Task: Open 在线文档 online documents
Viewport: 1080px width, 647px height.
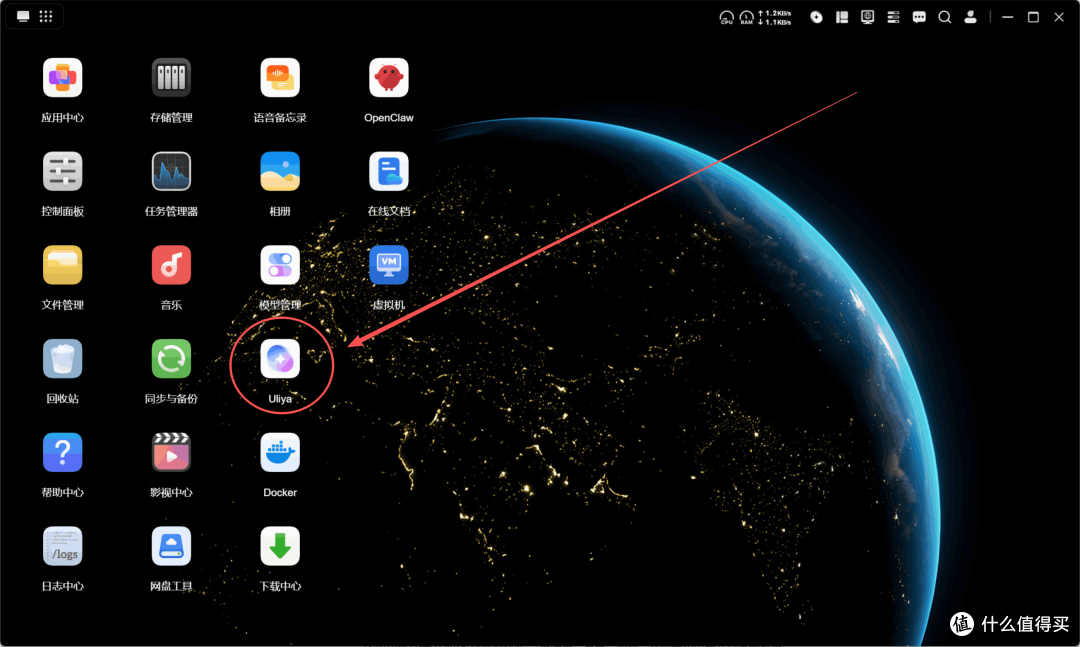Action: 389,172
